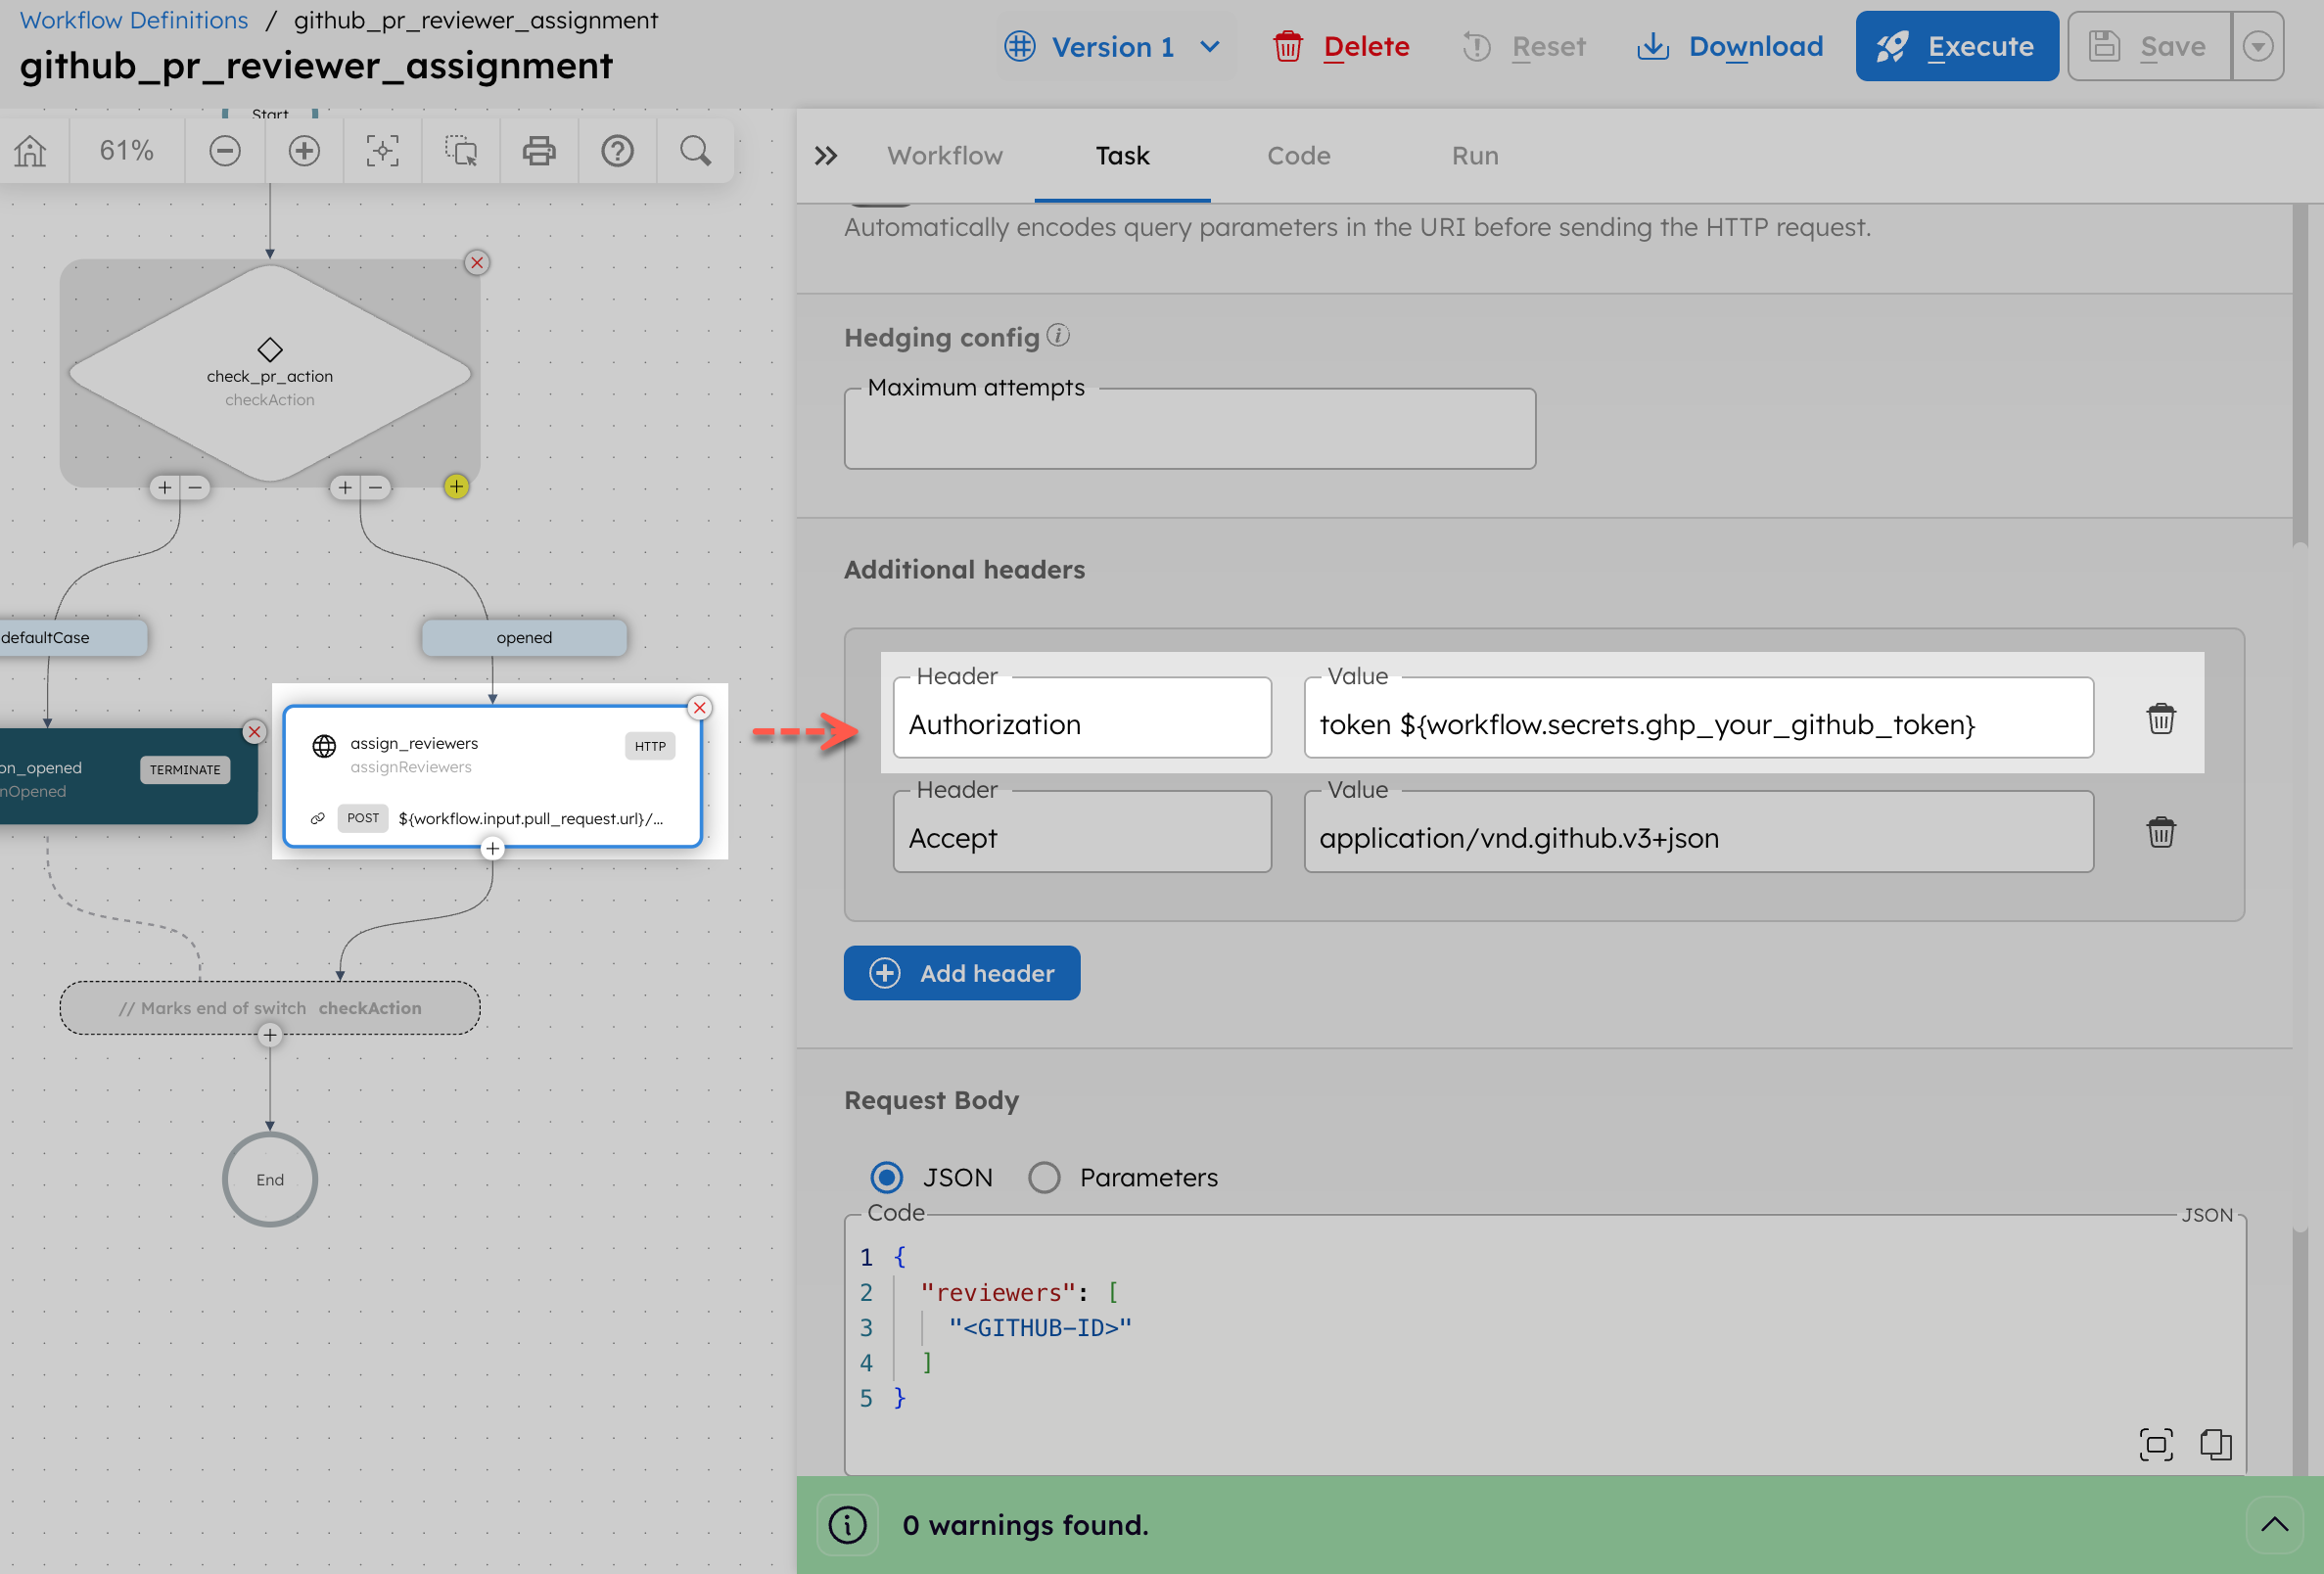Image resolution: width=2324 pixels, height=1574 pixels.
Task: Select the check_pr_action switch node
Action: pyautogui.click(x=270, y=374)
